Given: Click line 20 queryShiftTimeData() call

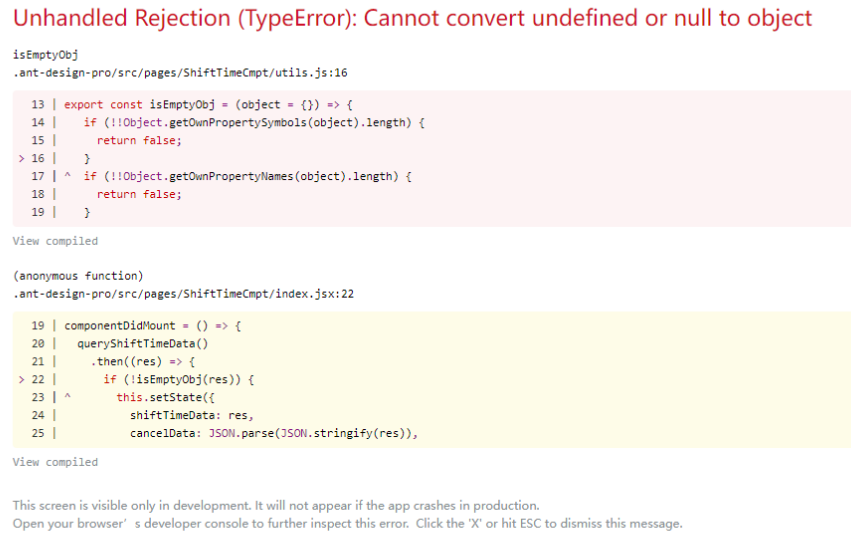Looking at the screenshot, I should pyautogui.click(x=141, y=344).
